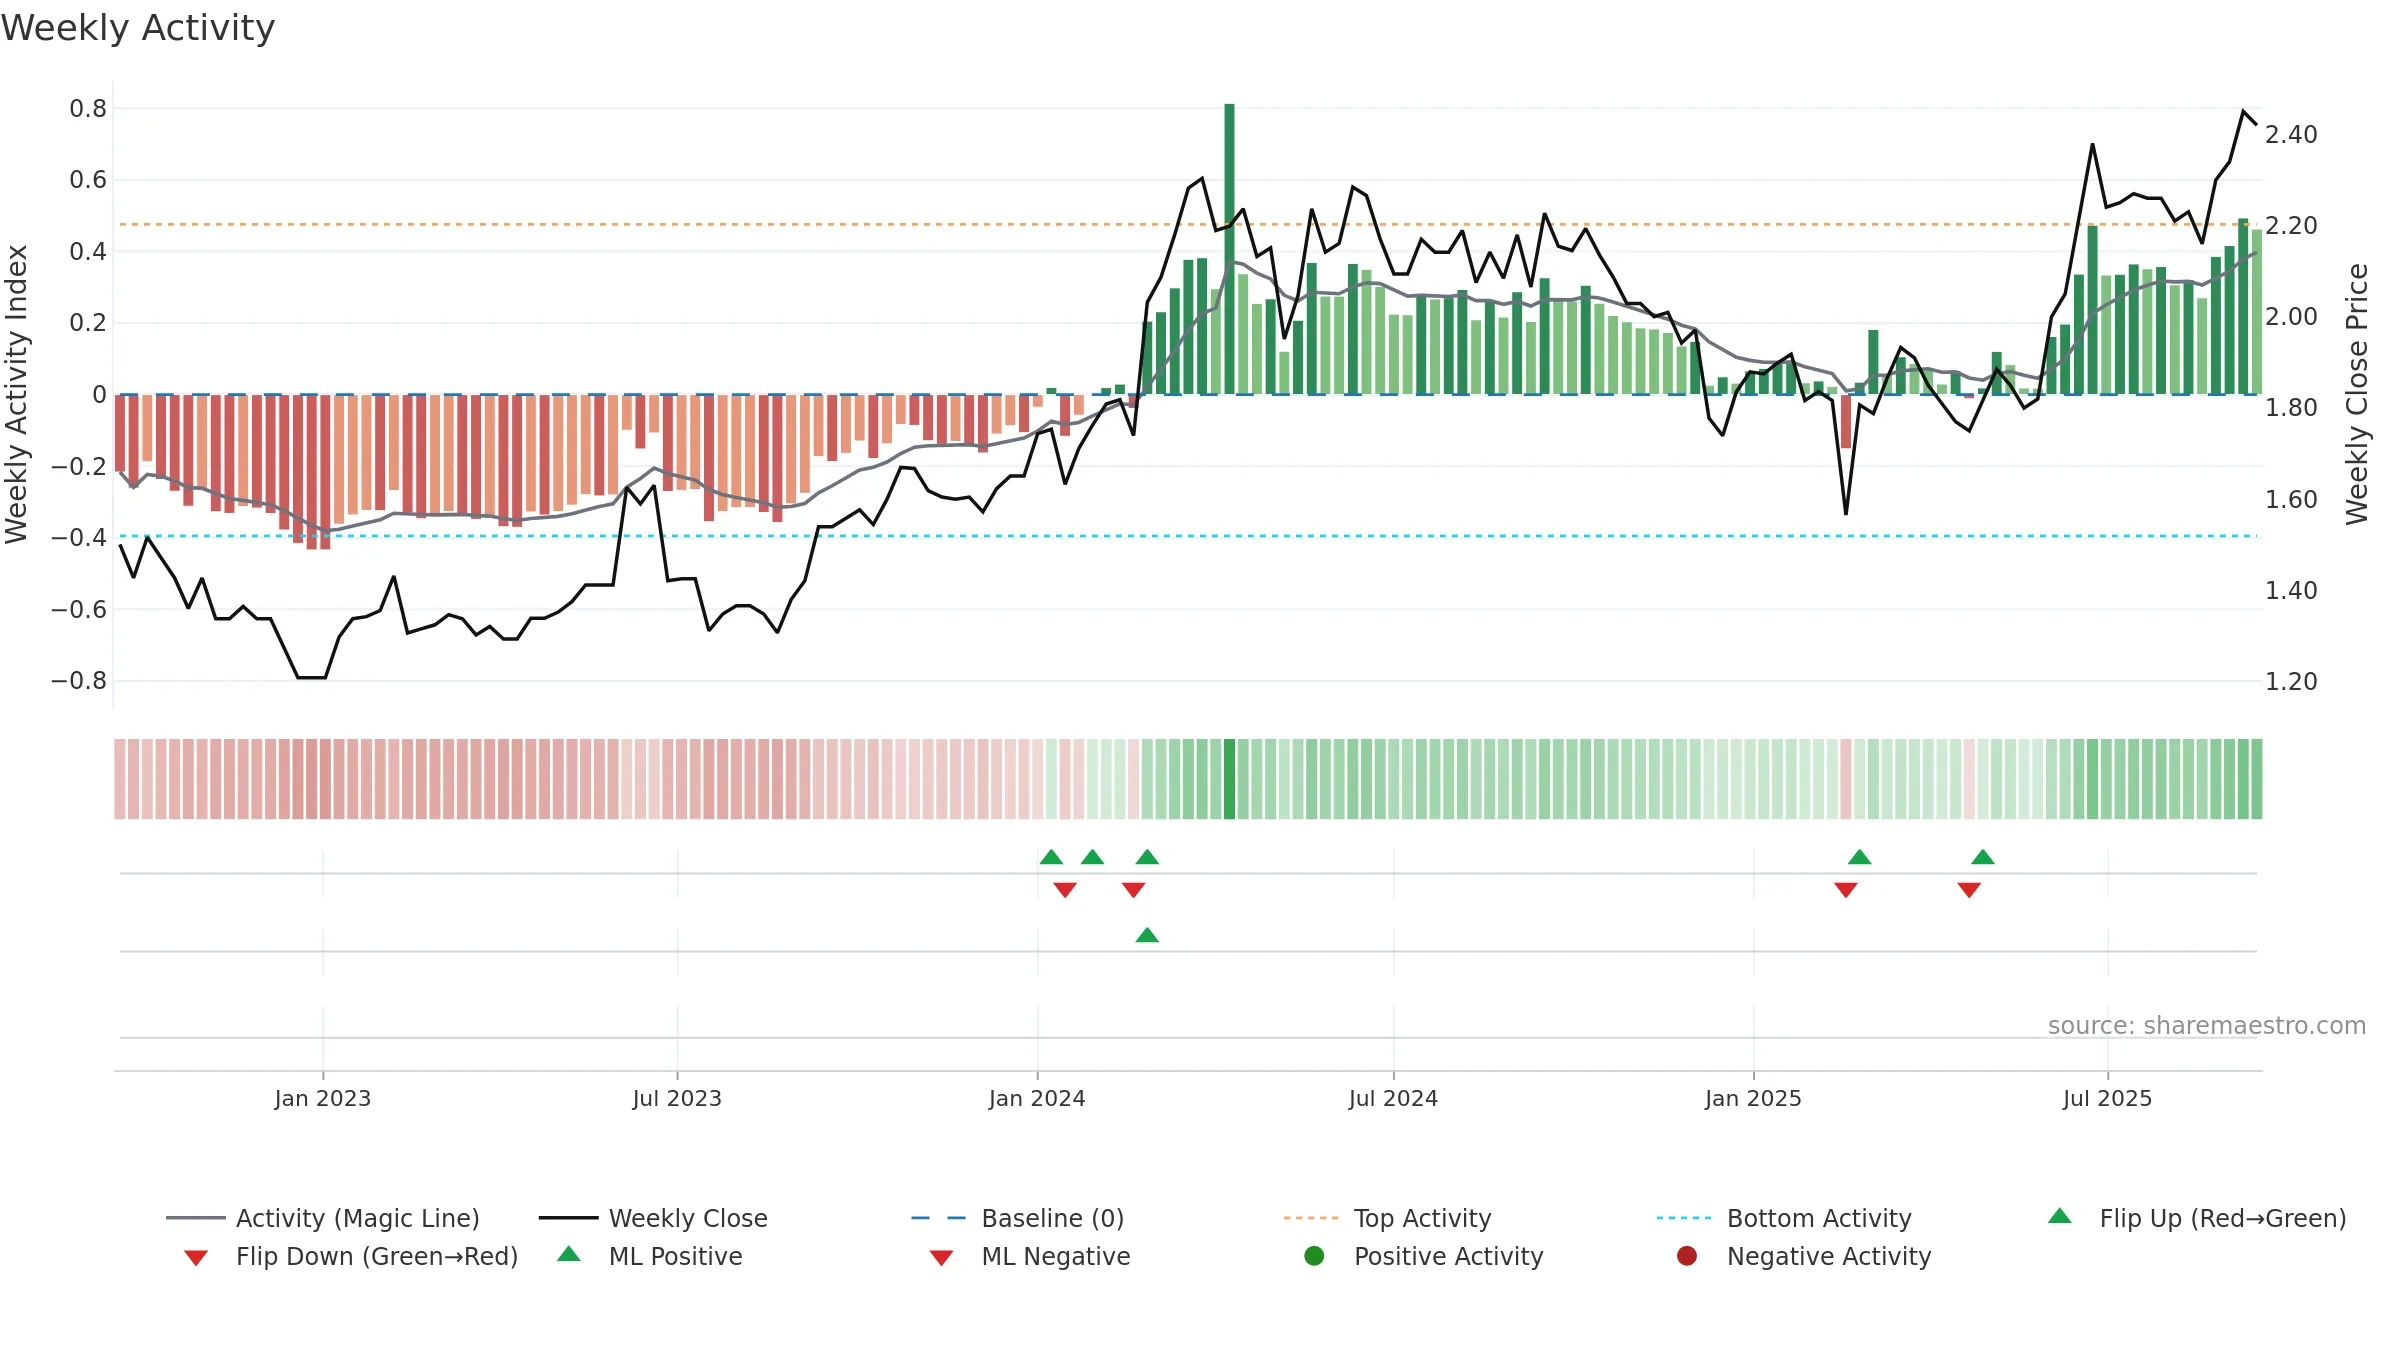Click the last Flip Up triangle before Jul 2025
The height and width of the screenshot is (1350, 2400).
coord(1983,857)
